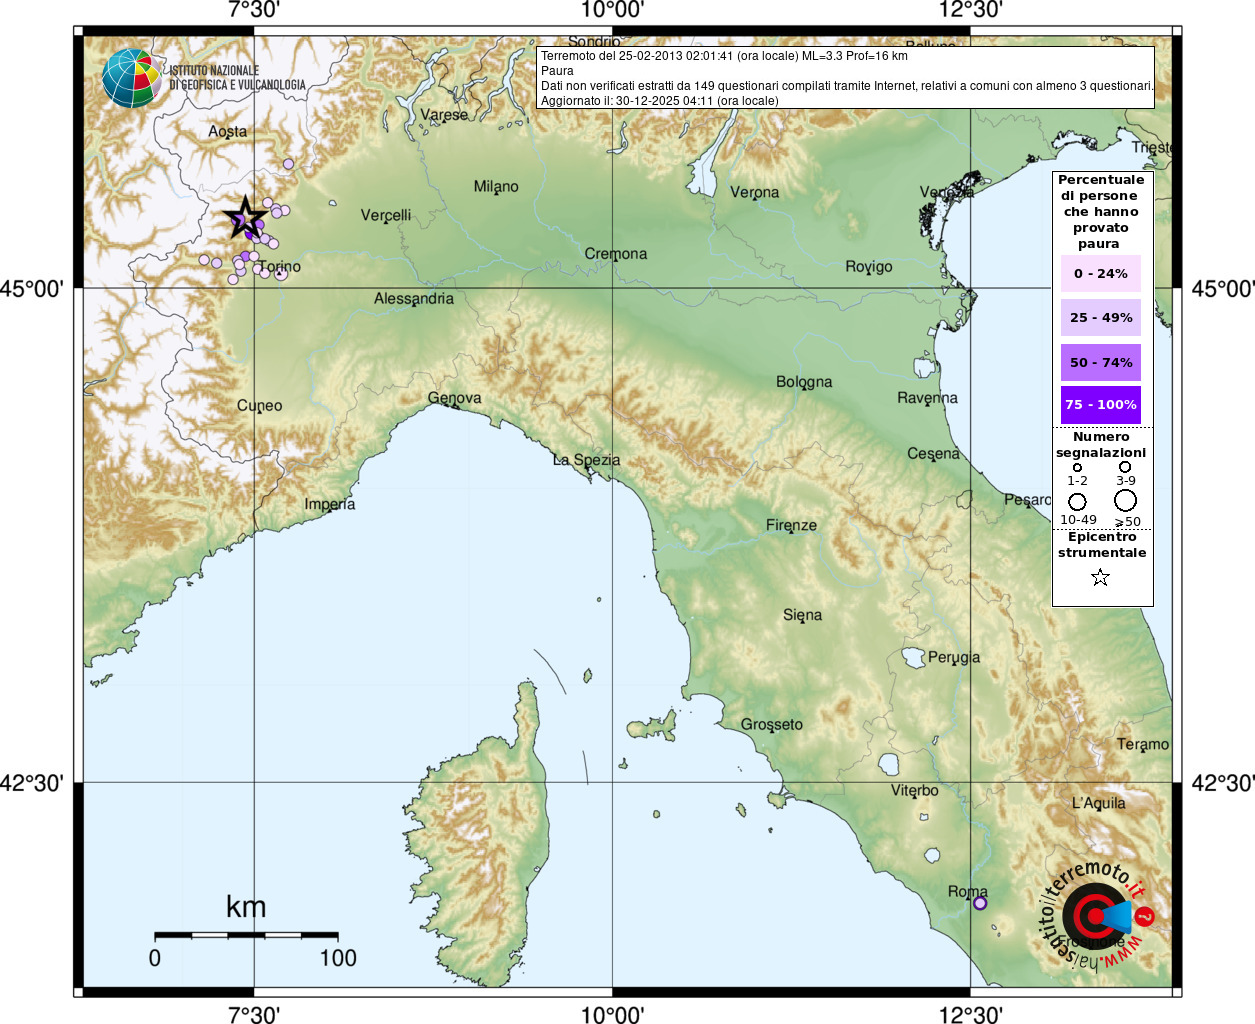
Task: Click the Torino city label
Action: coord(279,267)
